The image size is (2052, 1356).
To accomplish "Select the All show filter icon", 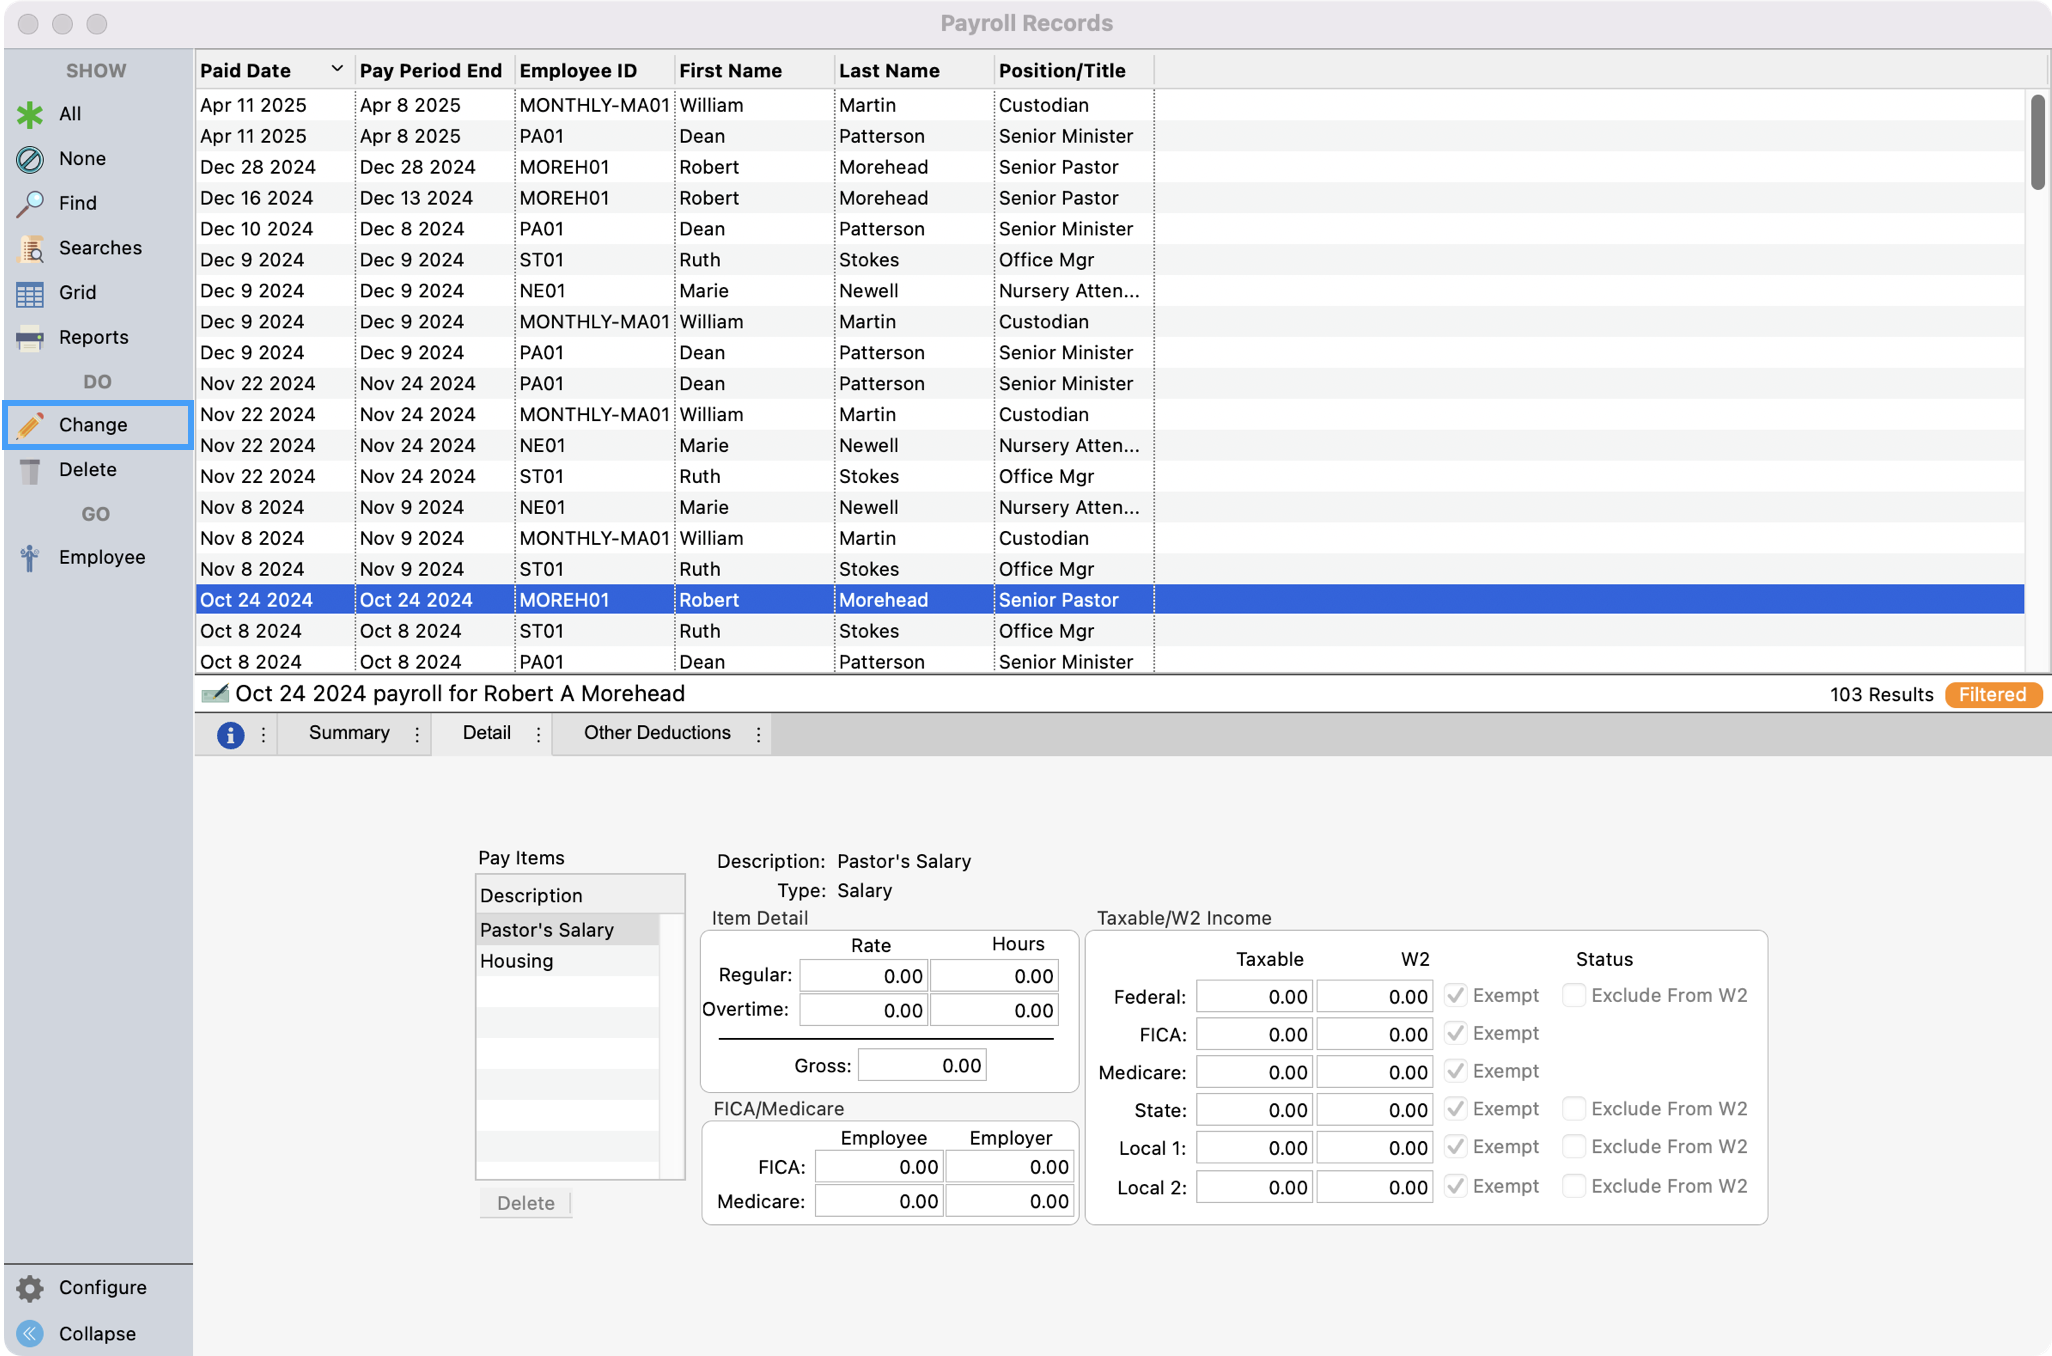I will pos(30,113).
